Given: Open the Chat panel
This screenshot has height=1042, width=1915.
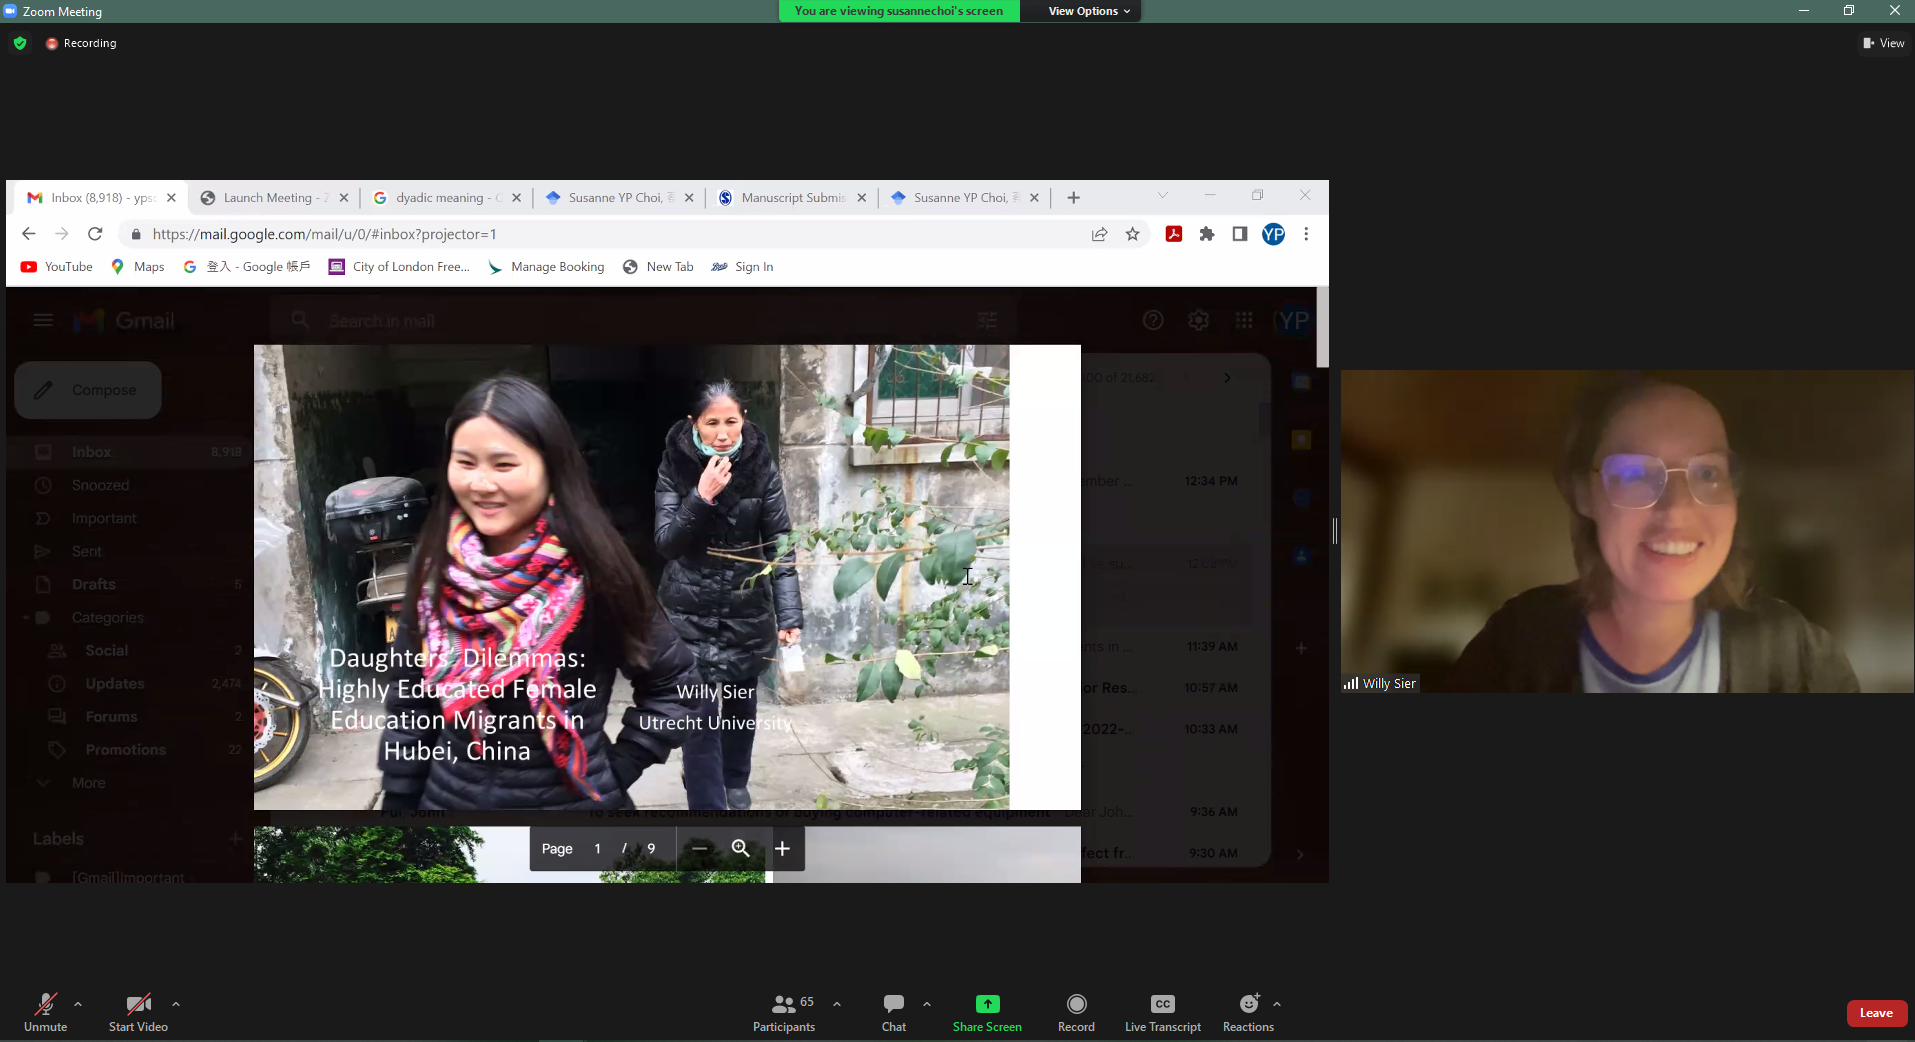Looking at the screenshot, I should point(894,1012).
